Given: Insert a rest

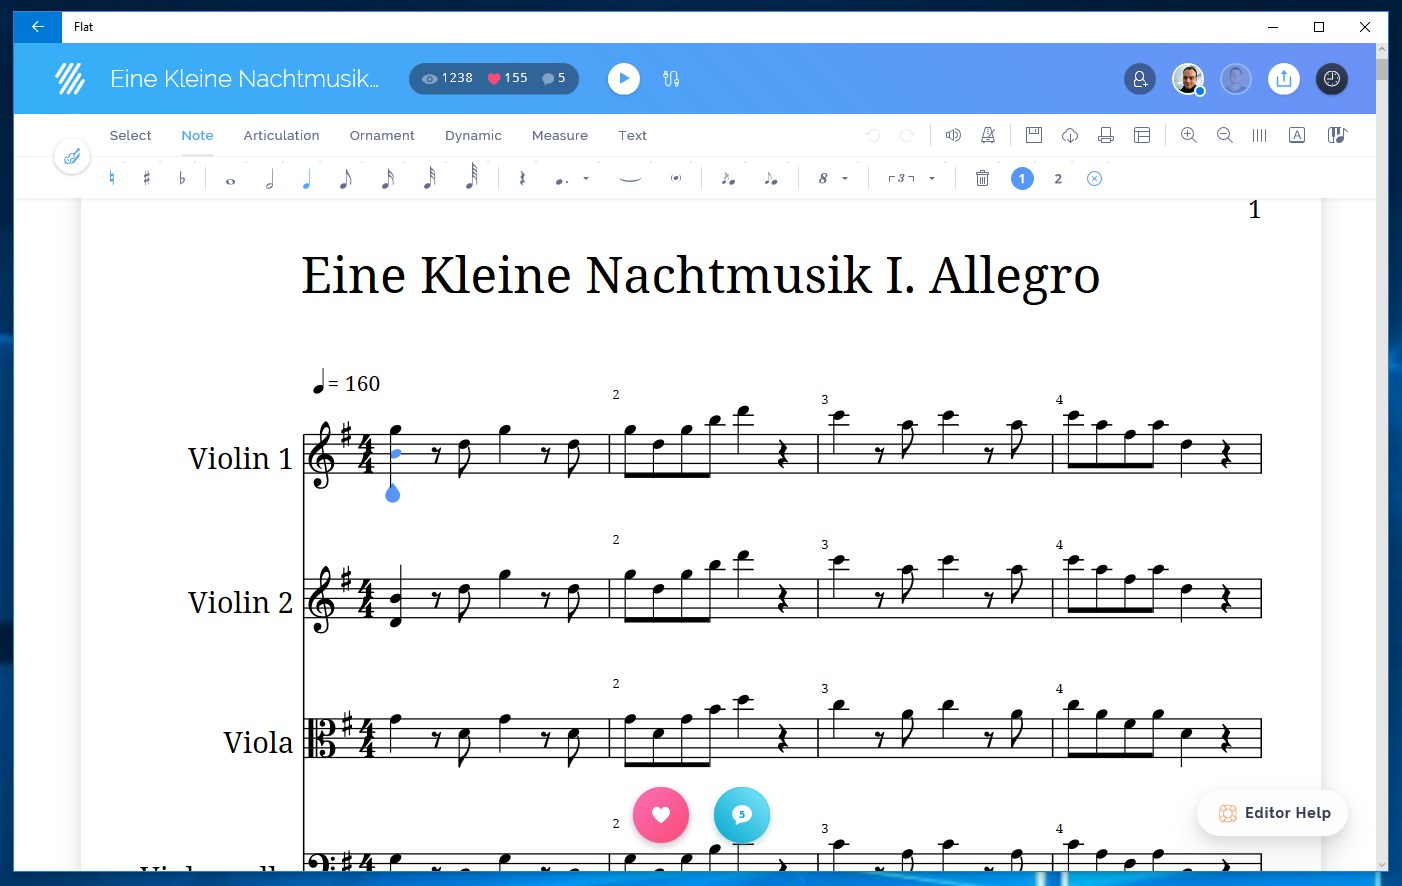Looking at the screenshot, I should (521, 178).
